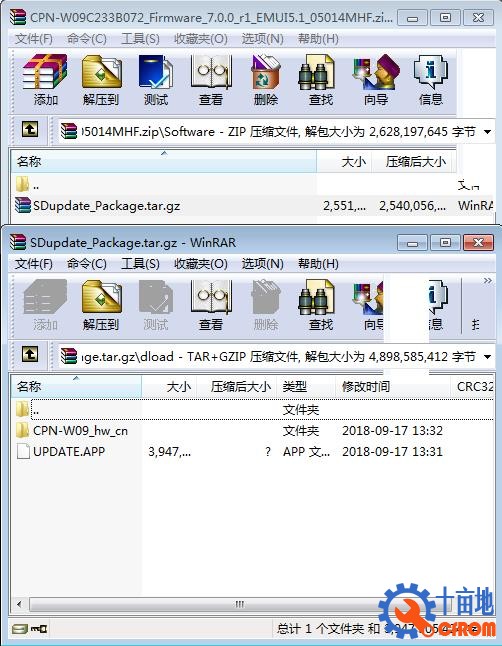
Task: Click Wizard icon in SDupdate_Package window
Action: [x=368, y=305]
